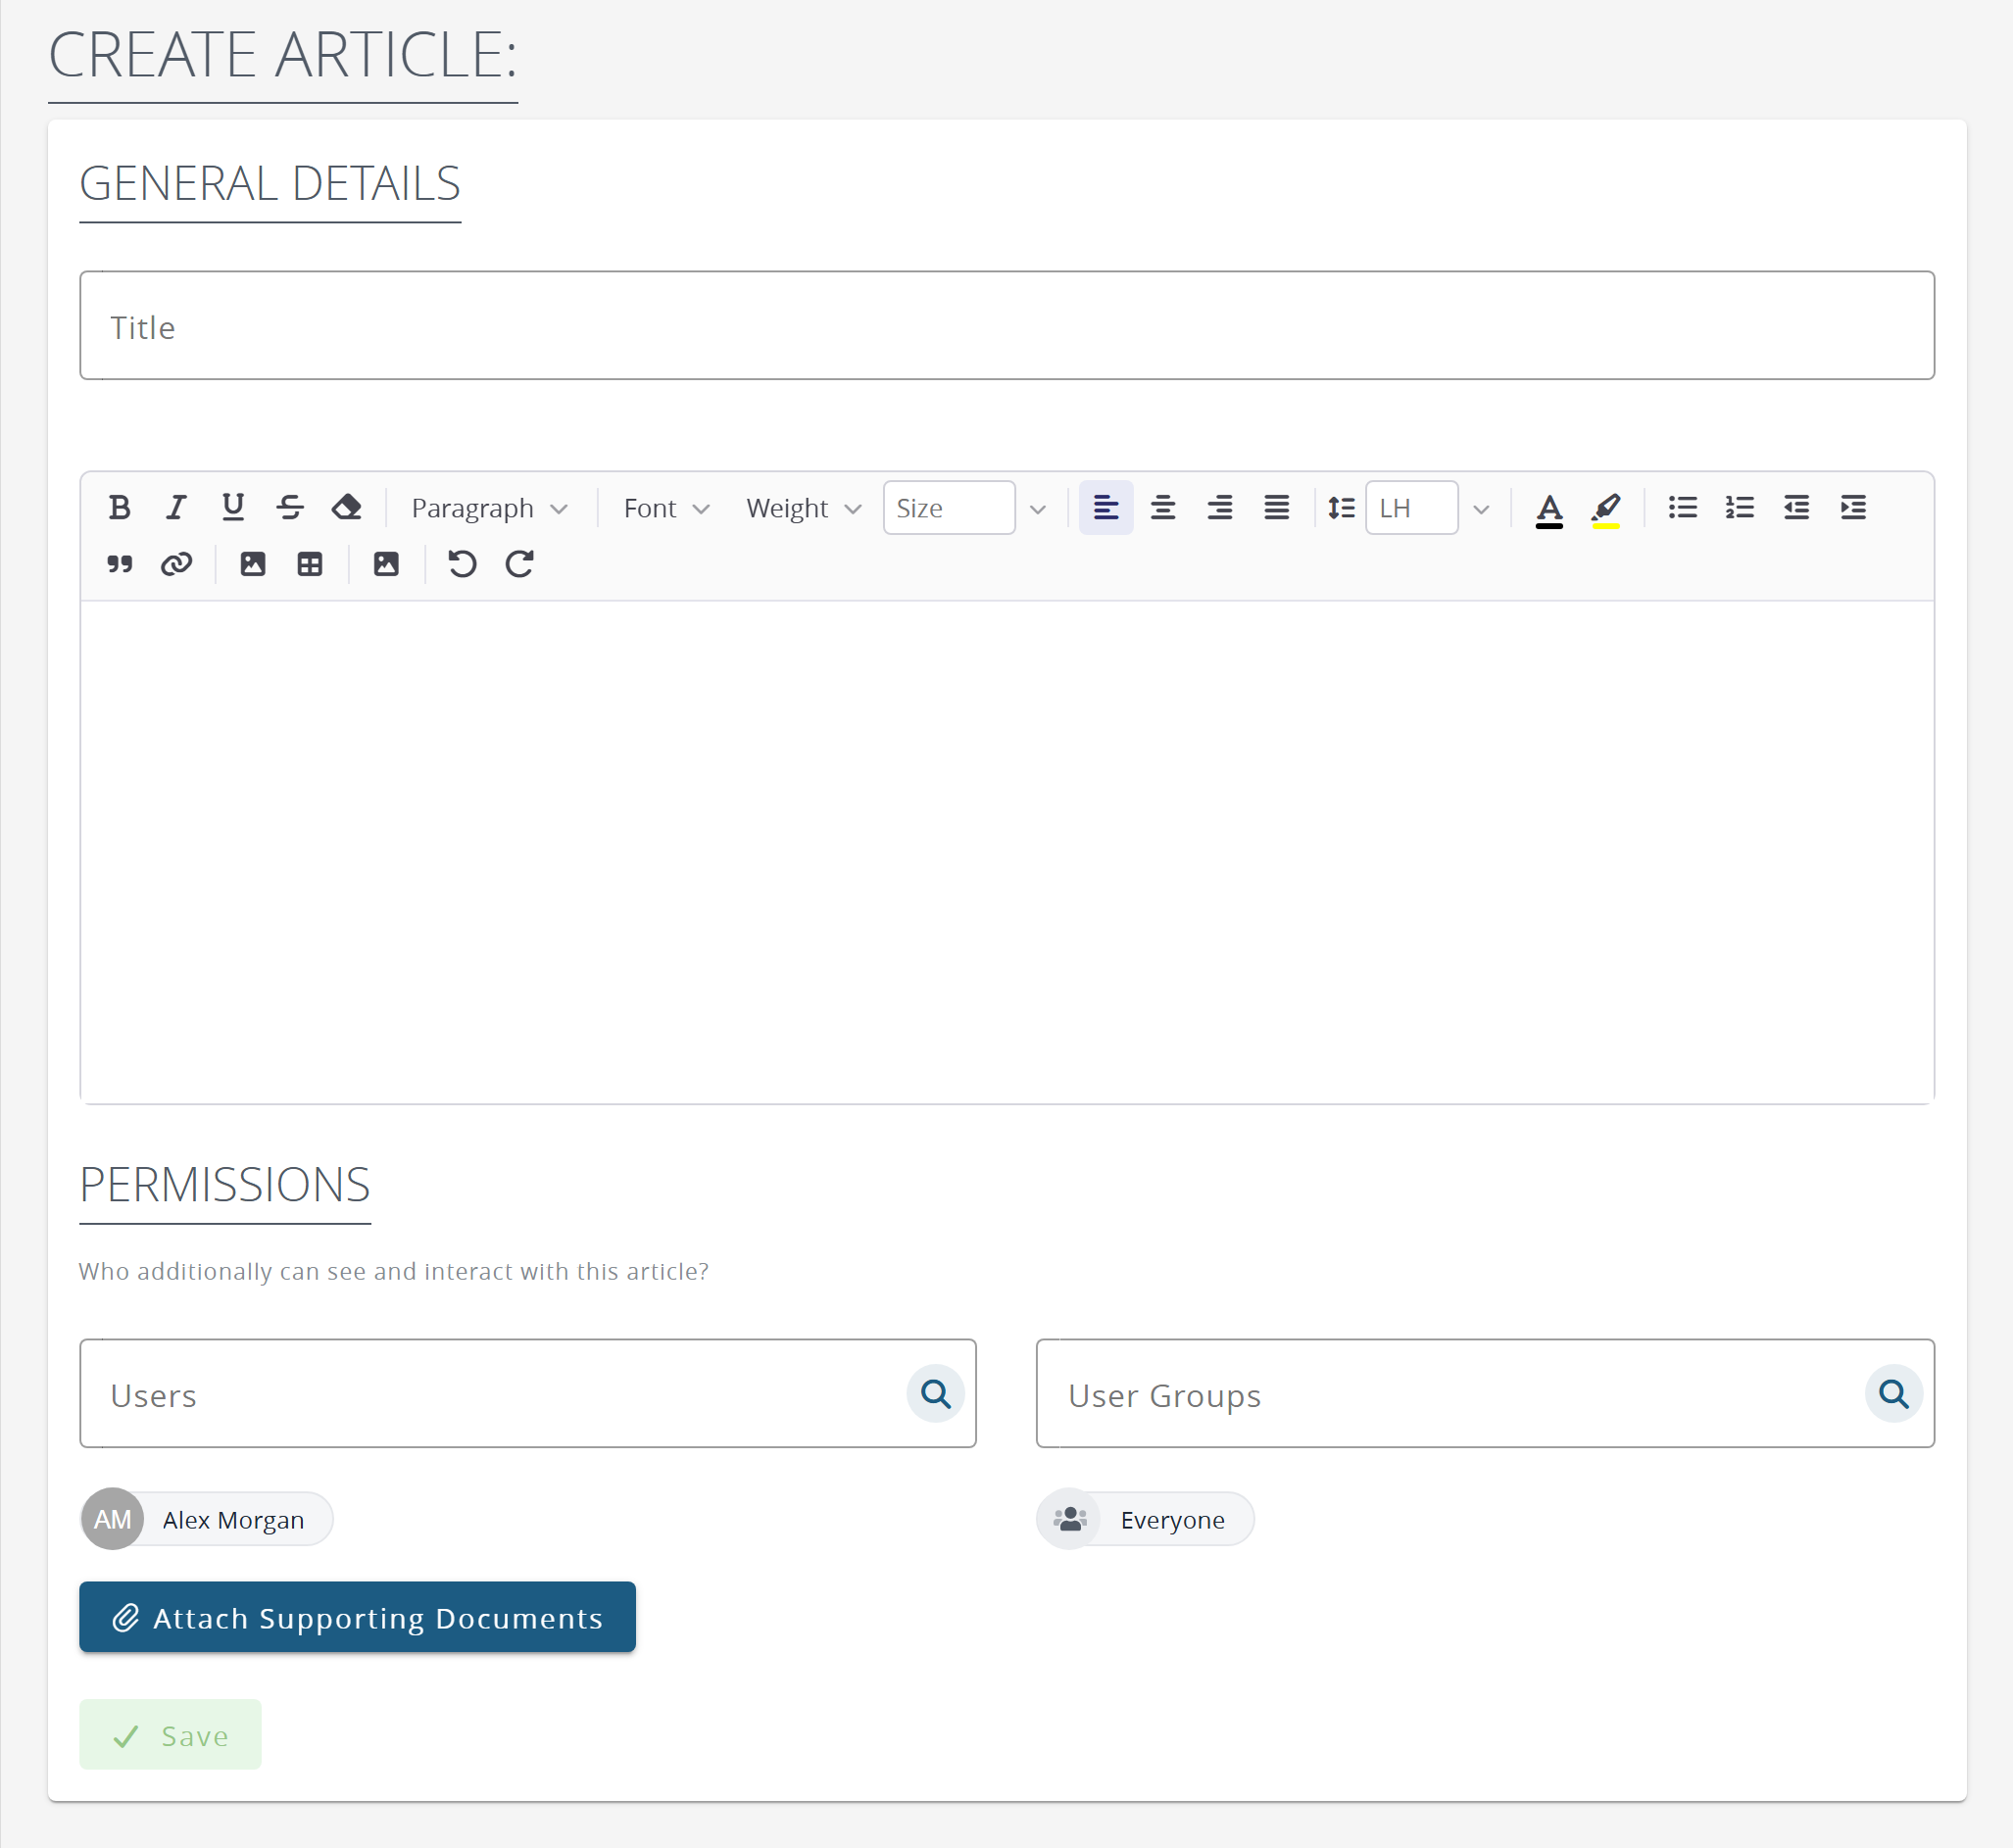Screen dimensions: 2013x1848
Task: Open the Weight dropdown
Action: click(803, 509)
